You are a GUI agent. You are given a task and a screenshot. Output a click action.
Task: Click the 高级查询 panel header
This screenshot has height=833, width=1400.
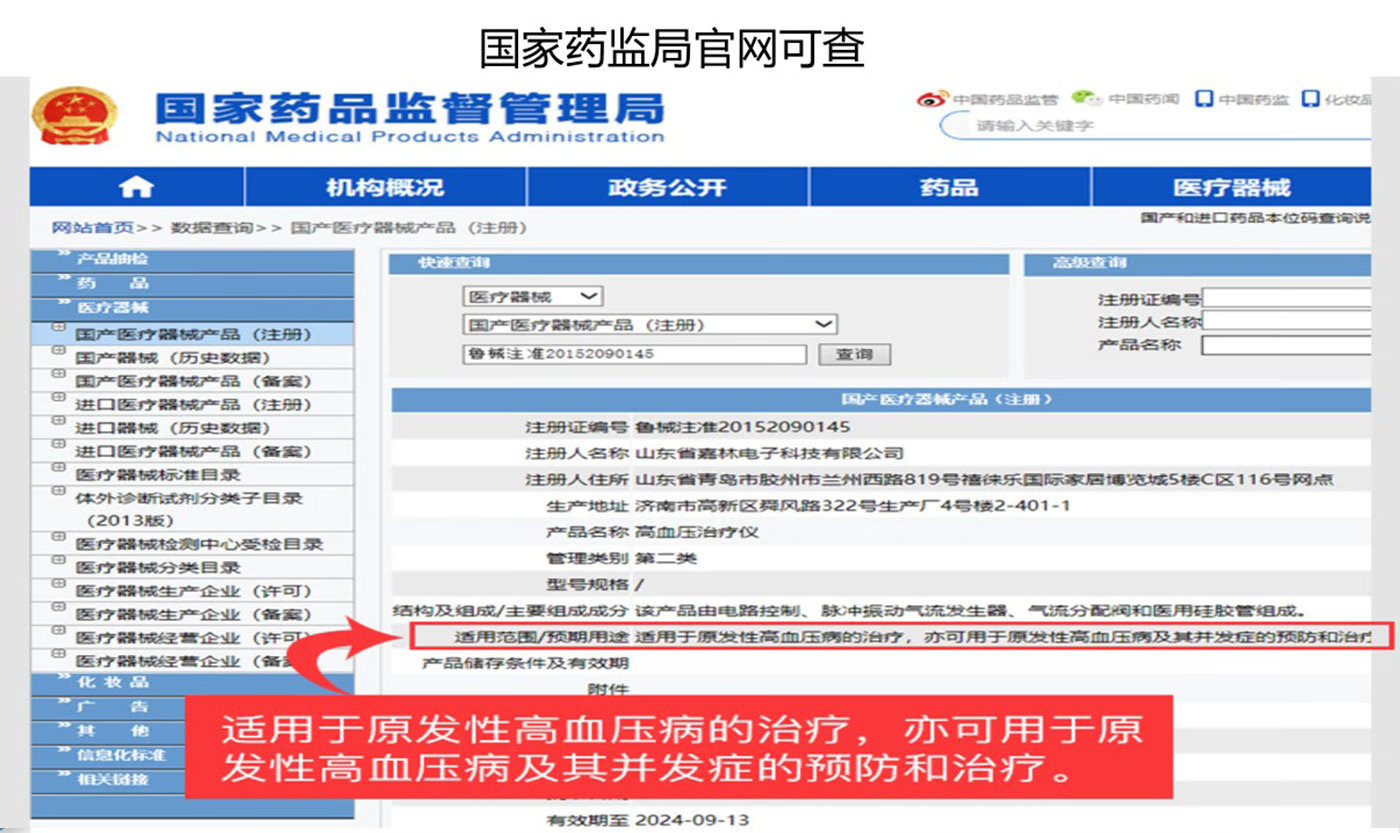coord(1198,263)
